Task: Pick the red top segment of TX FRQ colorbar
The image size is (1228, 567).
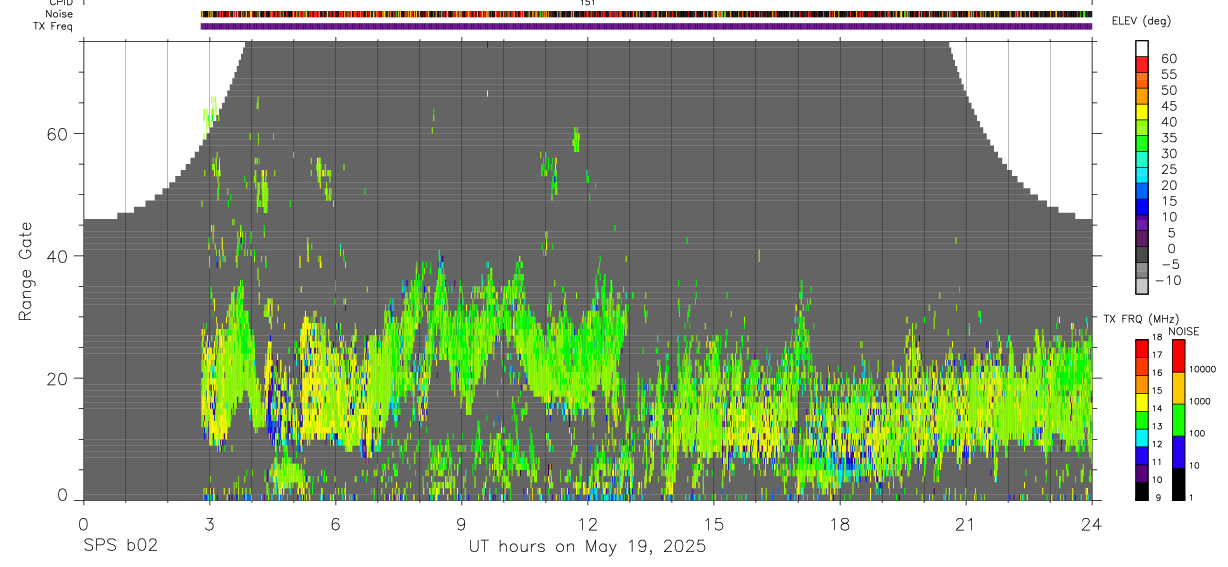Action: (1142, 347)
